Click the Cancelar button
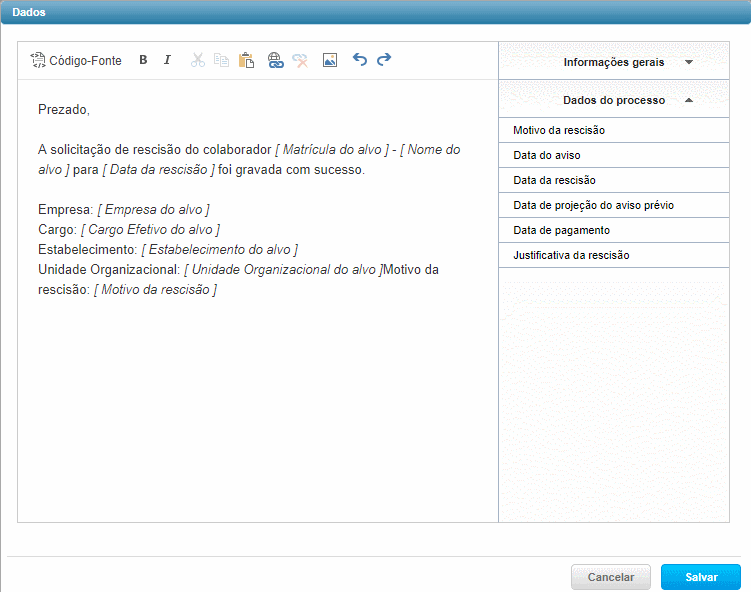 (610, 577)
